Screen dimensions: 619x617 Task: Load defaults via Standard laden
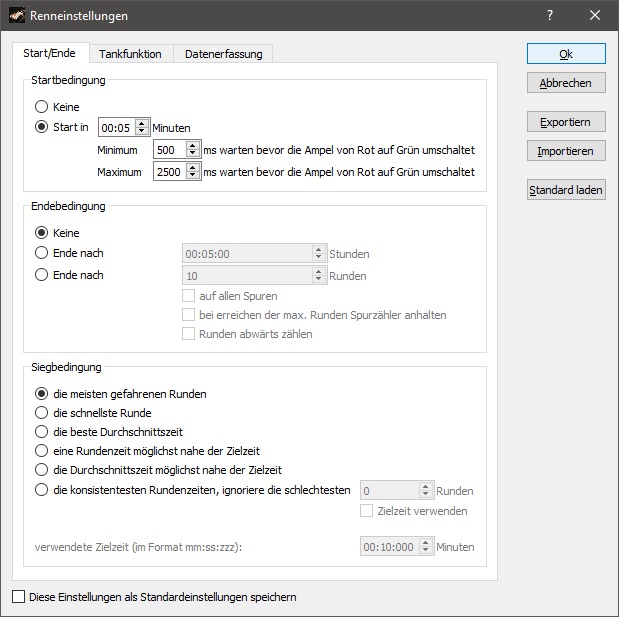click(566, 190)
